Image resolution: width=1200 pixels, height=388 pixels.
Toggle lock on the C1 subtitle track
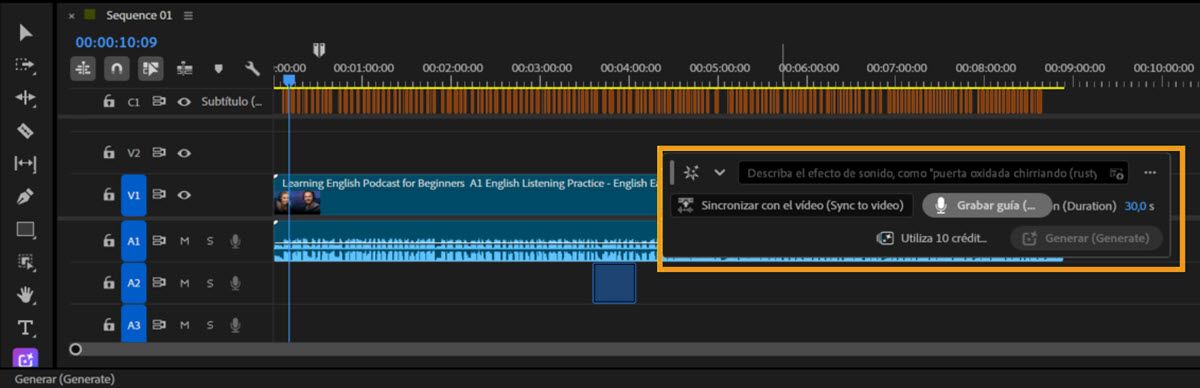click(109, 102)
